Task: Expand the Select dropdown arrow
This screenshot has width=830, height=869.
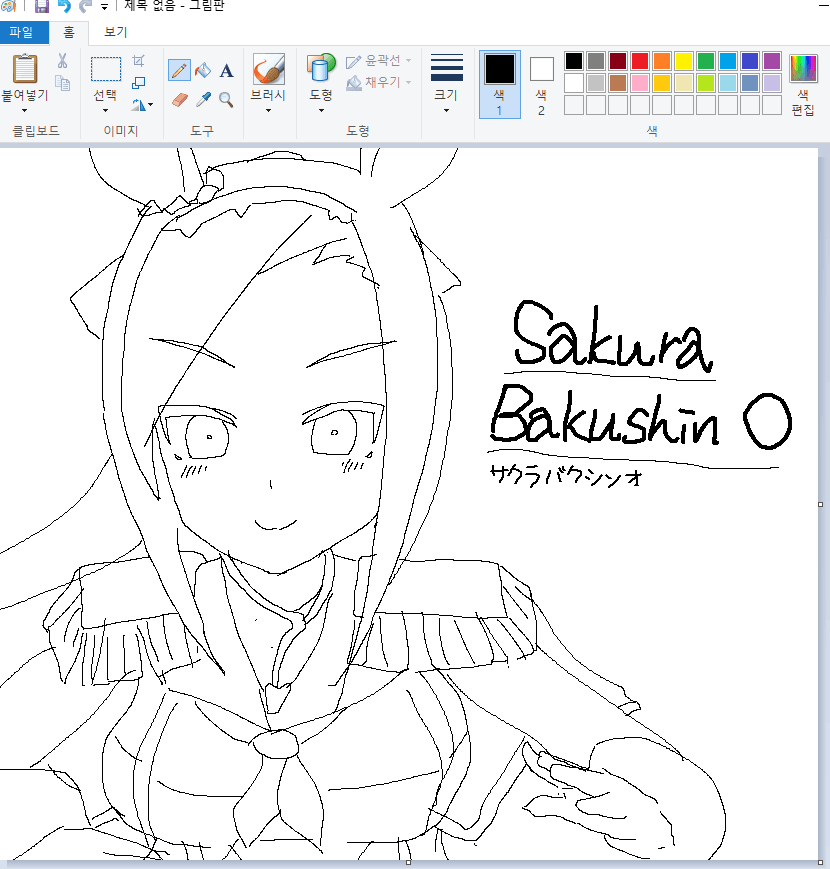Action: tap(105, 110)
